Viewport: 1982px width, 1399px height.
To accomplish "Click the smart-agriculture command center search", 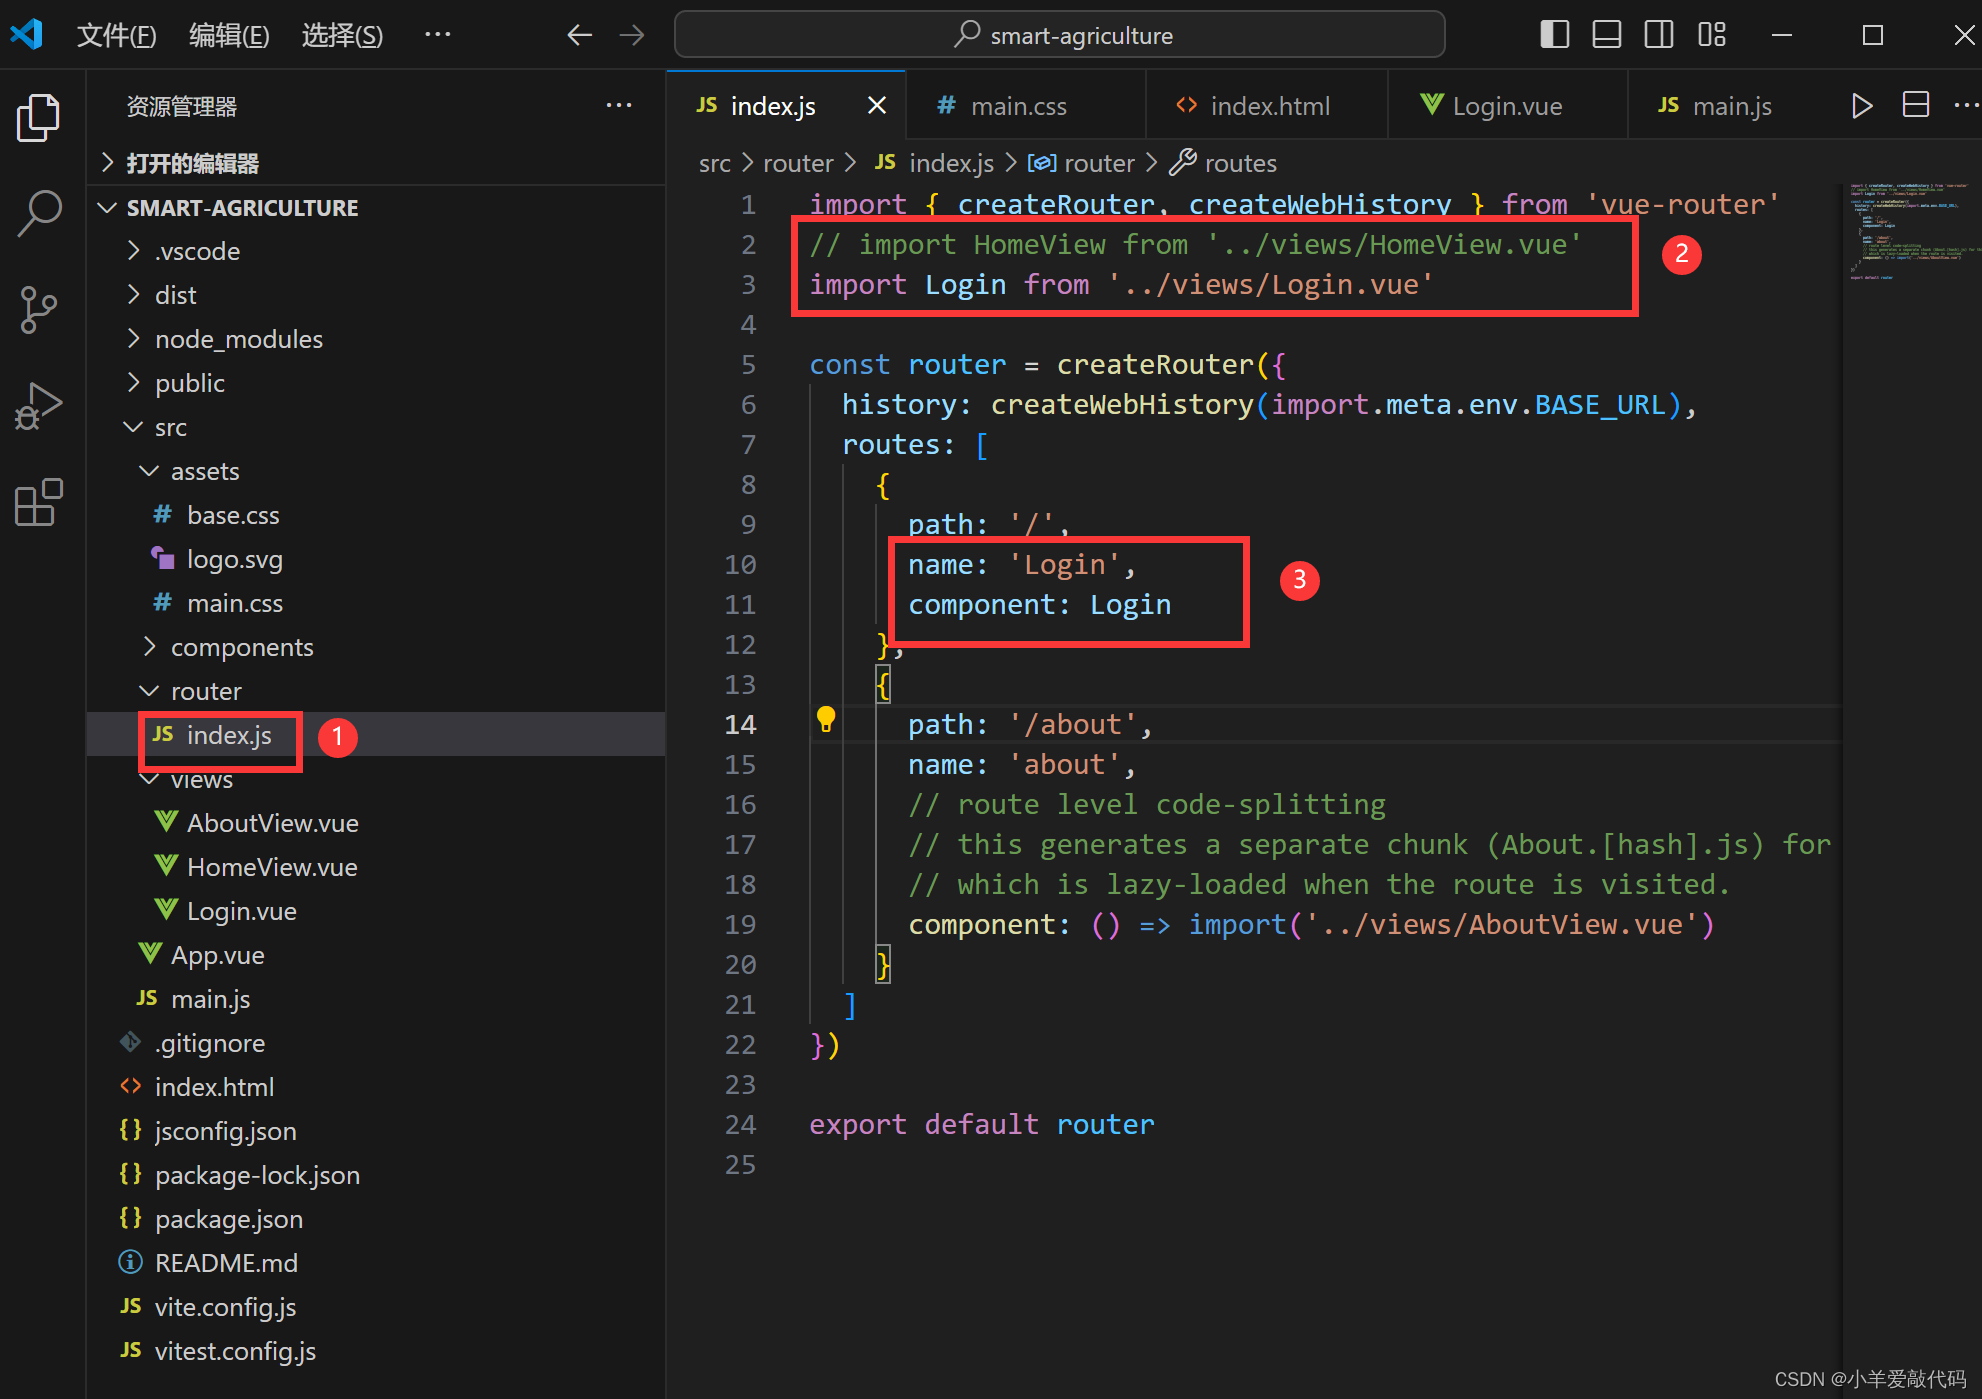I will [1060, 35].
